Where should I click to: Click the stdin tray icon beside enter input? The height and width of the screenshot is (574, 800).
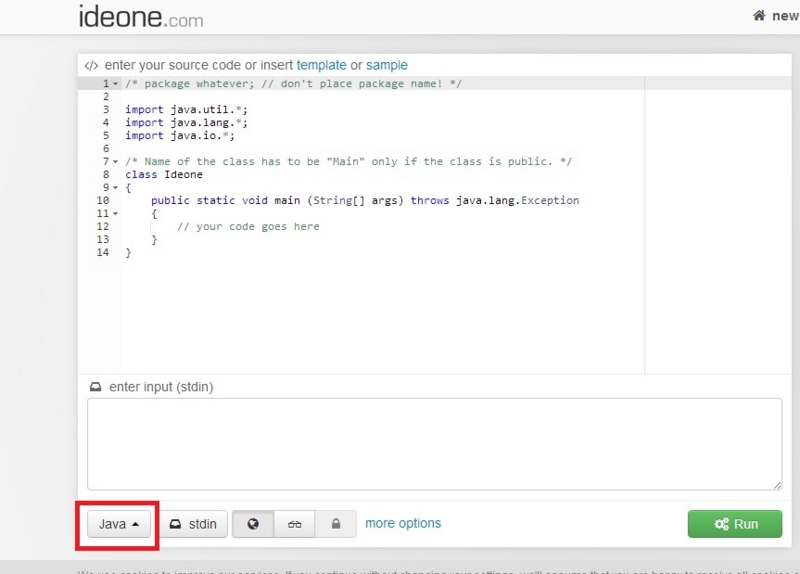(x=95, y=387)
